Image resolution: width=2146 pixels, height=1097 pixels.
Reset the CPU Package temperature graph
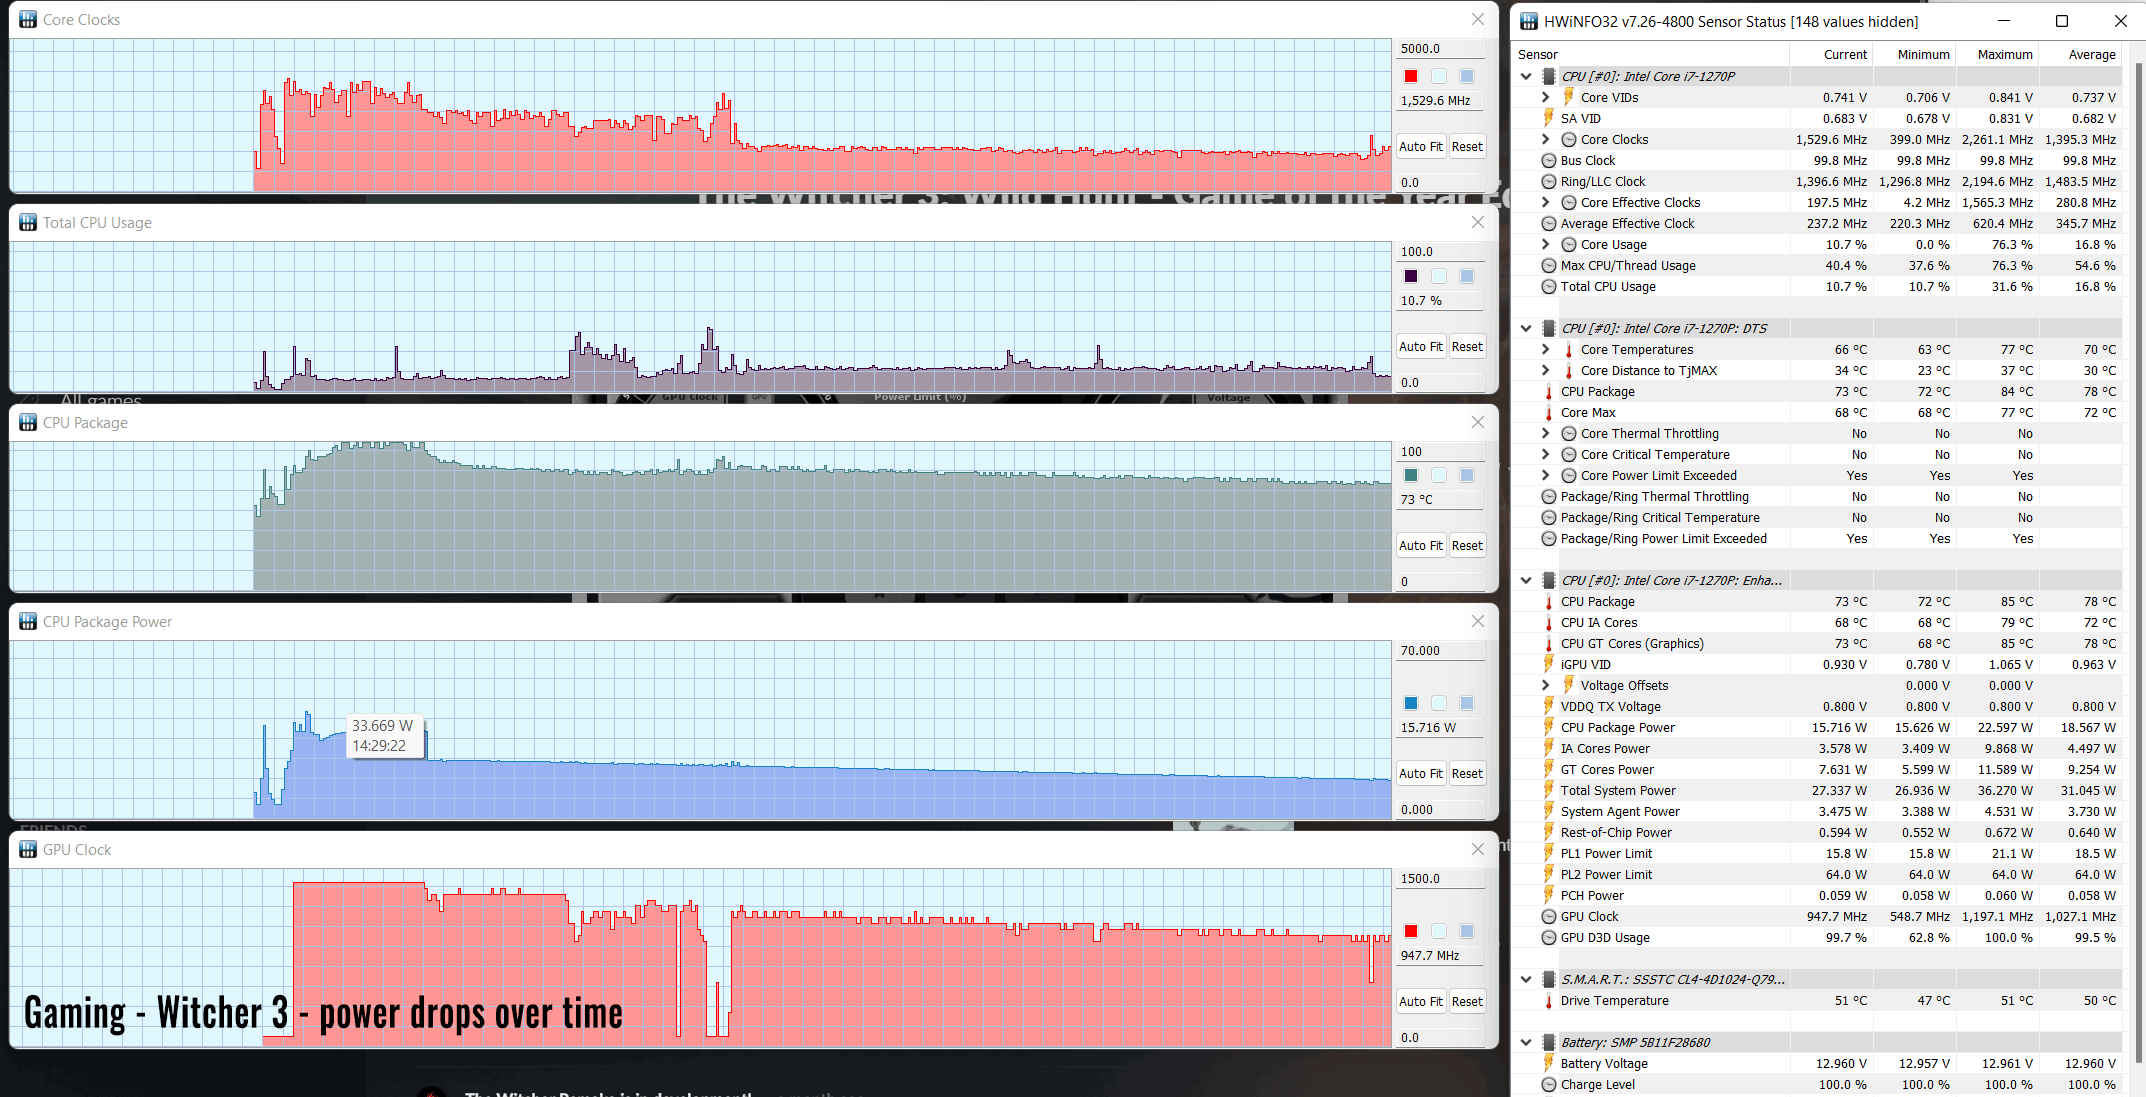point(1467,545)
